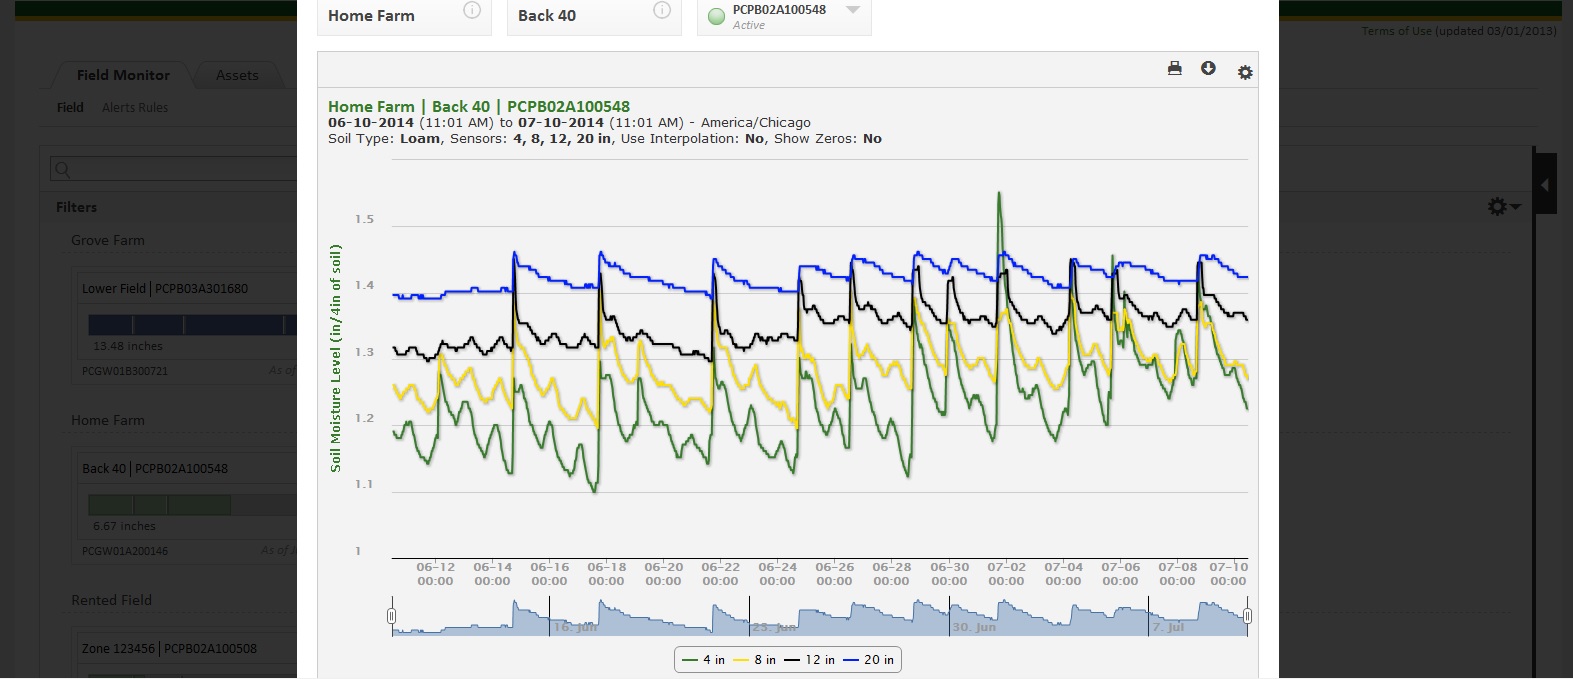1573x679 pixels.
Task: Expand the PCPB02A100548 probe dropdown
Action: click(x=853, y=11)
